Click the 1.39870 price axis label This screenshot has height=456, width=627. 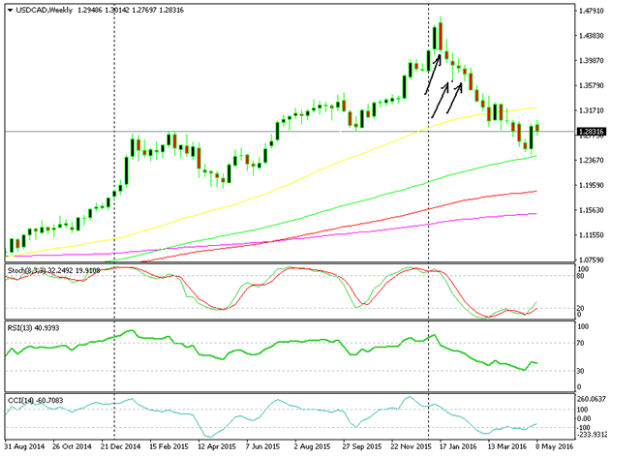pyautogui.click(x=591, y=61)
